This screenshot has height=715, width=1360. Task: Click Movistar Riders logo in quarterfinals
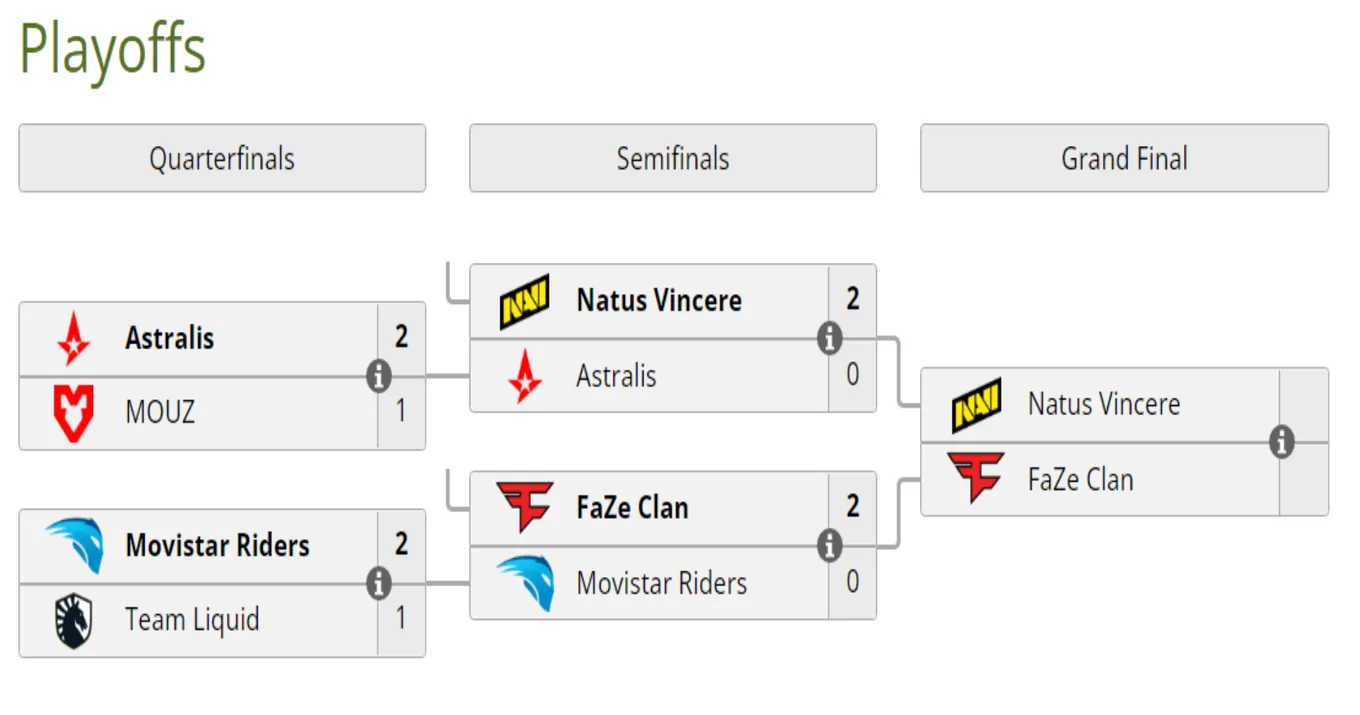(74, 545)
